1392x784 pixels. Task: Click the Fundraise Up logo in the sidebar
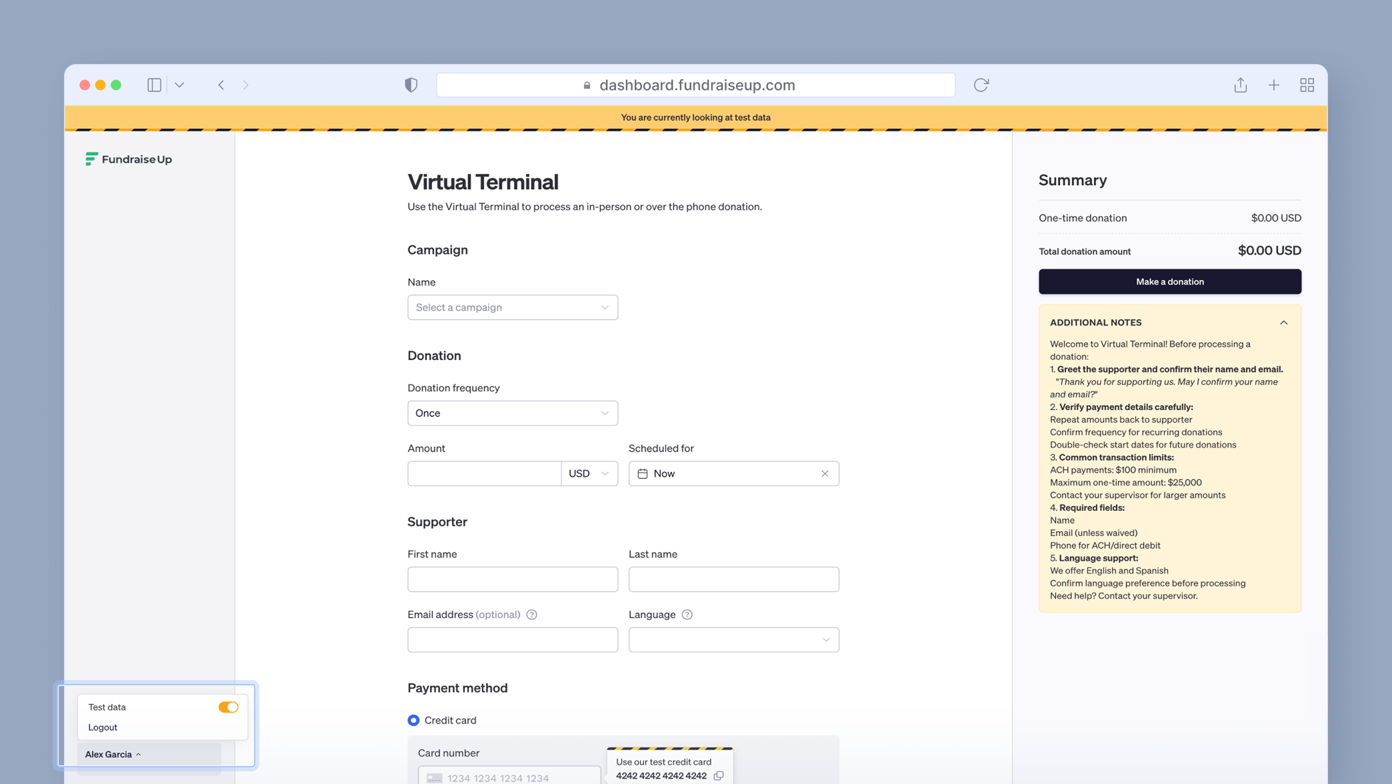click(128, 159)
